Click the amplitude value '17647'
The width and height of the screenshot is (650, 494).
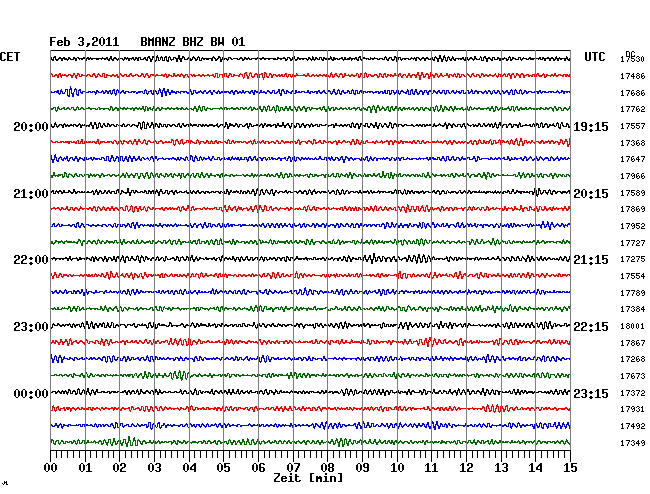(633, 159)
